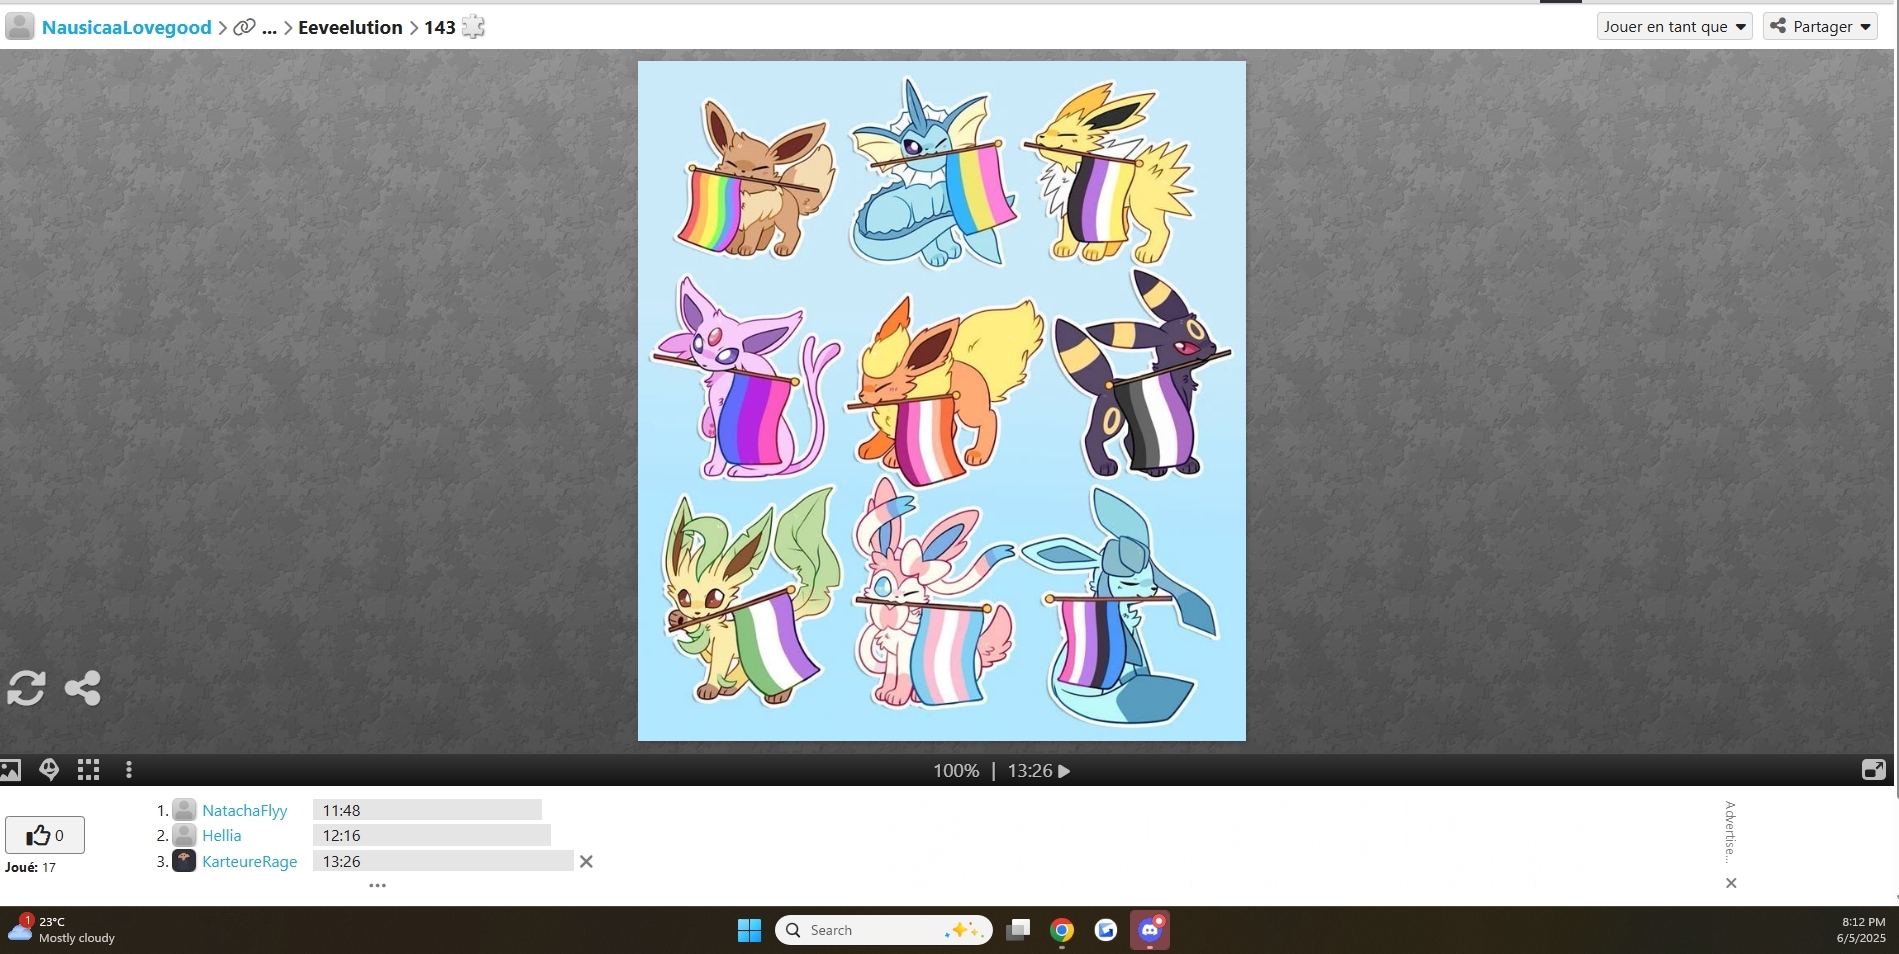The width and height of the screenshot is (1899, 954).
Task: Click the play triangle next to 13:26
Action: click(x=1064, y=771)
